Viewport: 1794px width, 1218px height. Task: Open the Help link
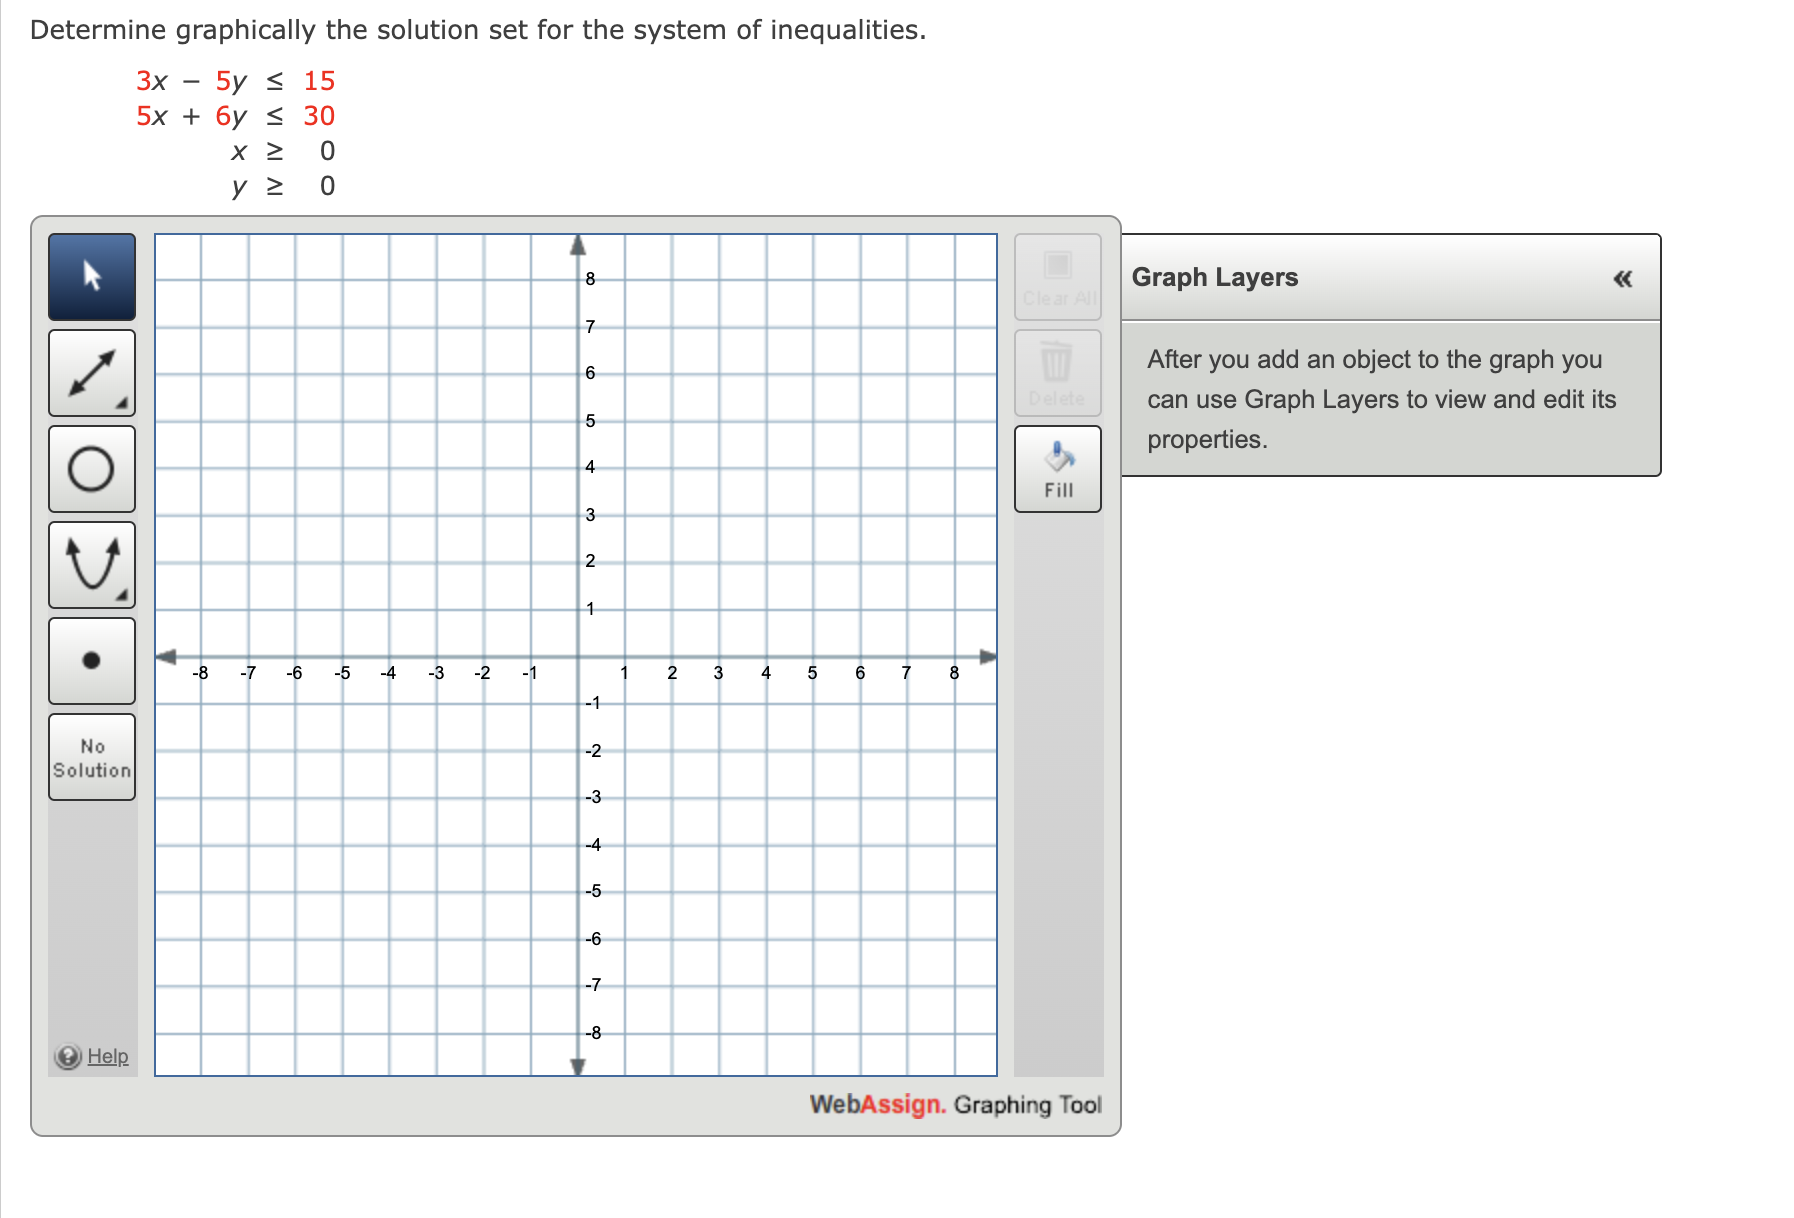pos(108,1056)
